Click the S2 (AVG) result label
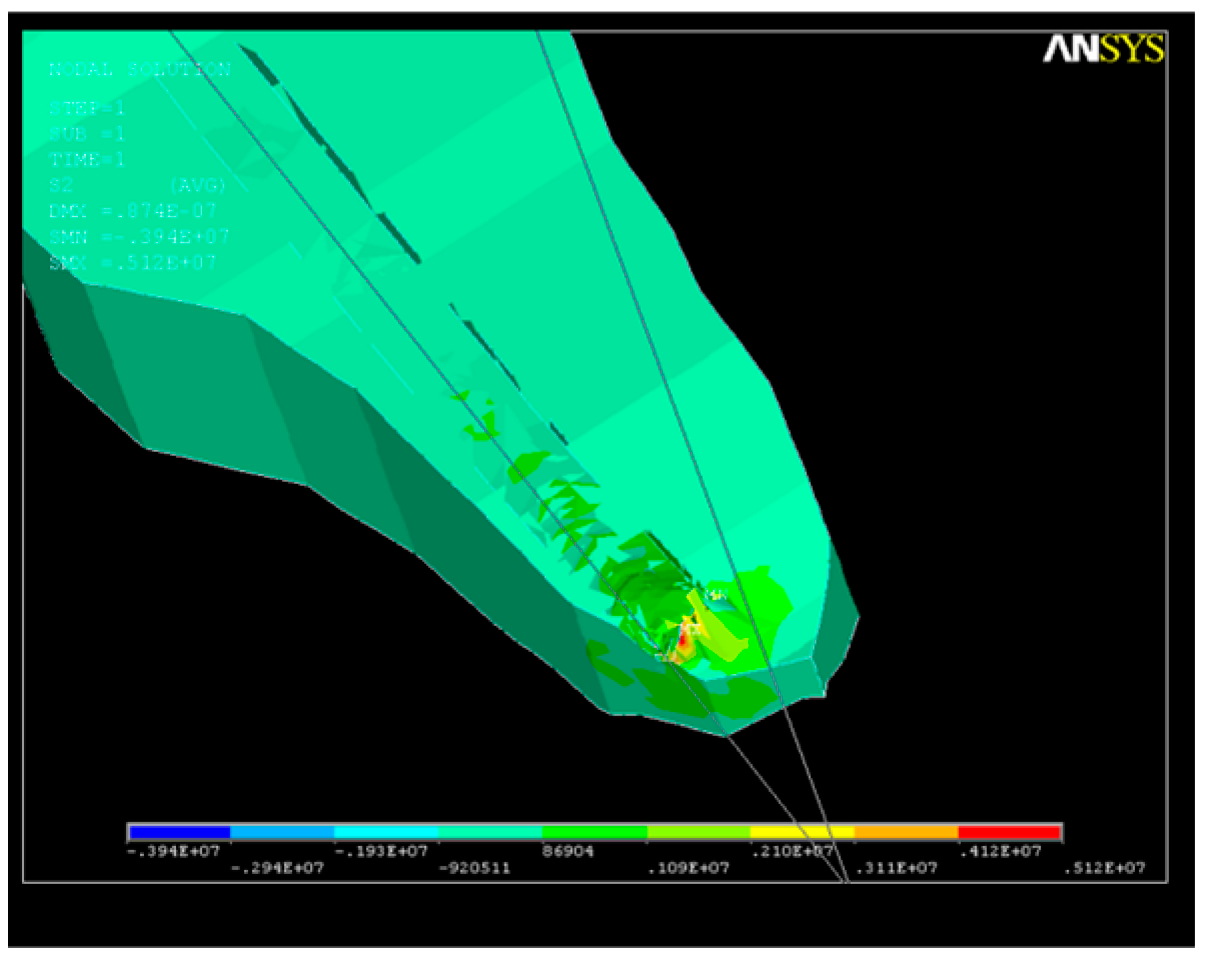 (x=138, y=185)
